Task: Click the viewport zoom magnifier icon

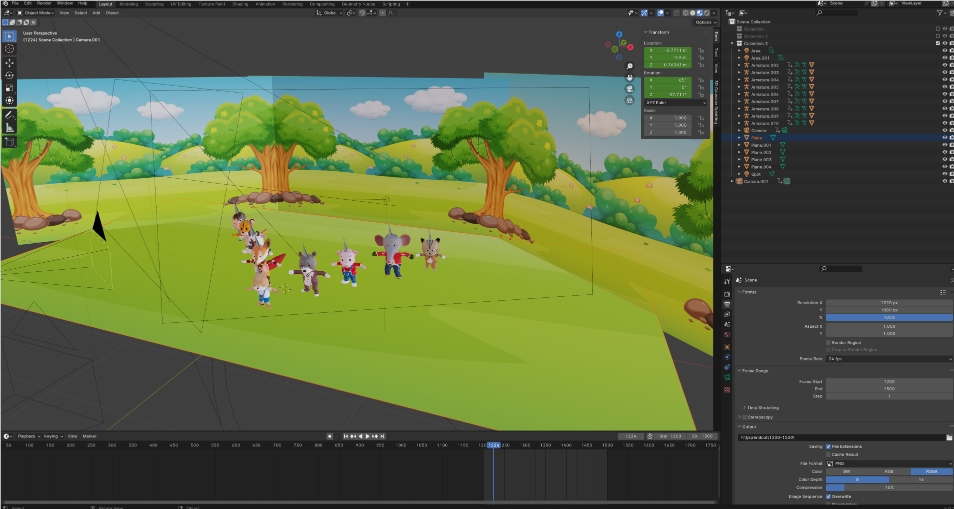Action: [x=630, y=66]
